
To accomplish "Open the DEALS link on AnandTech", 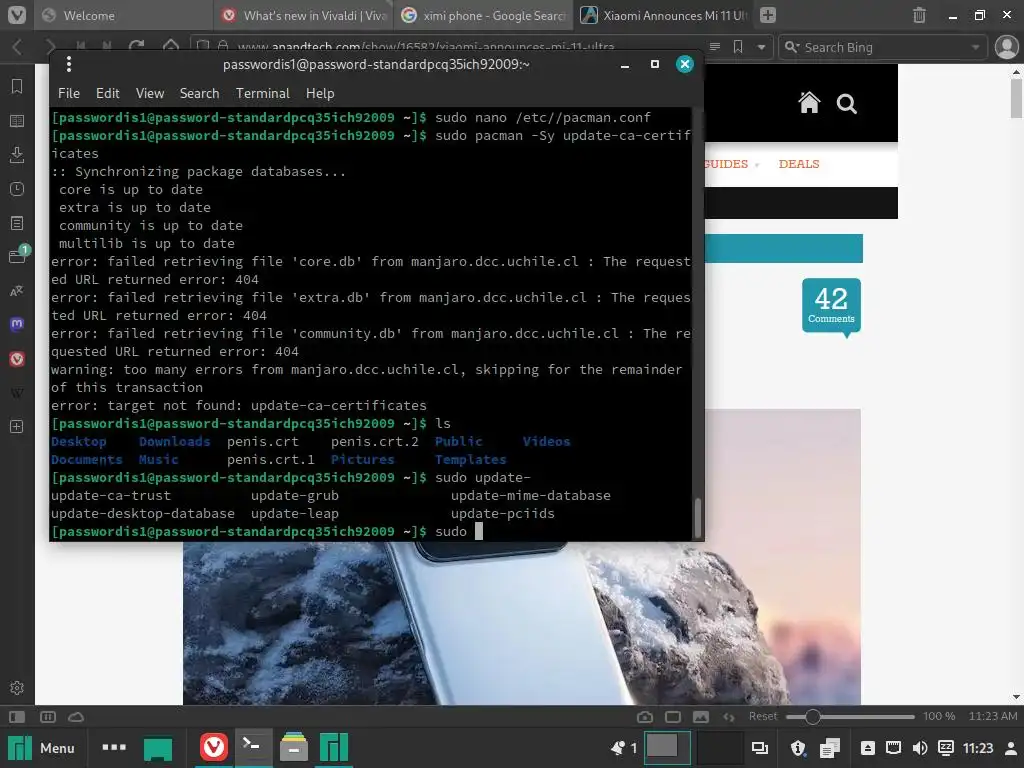I will click(799, 164).
